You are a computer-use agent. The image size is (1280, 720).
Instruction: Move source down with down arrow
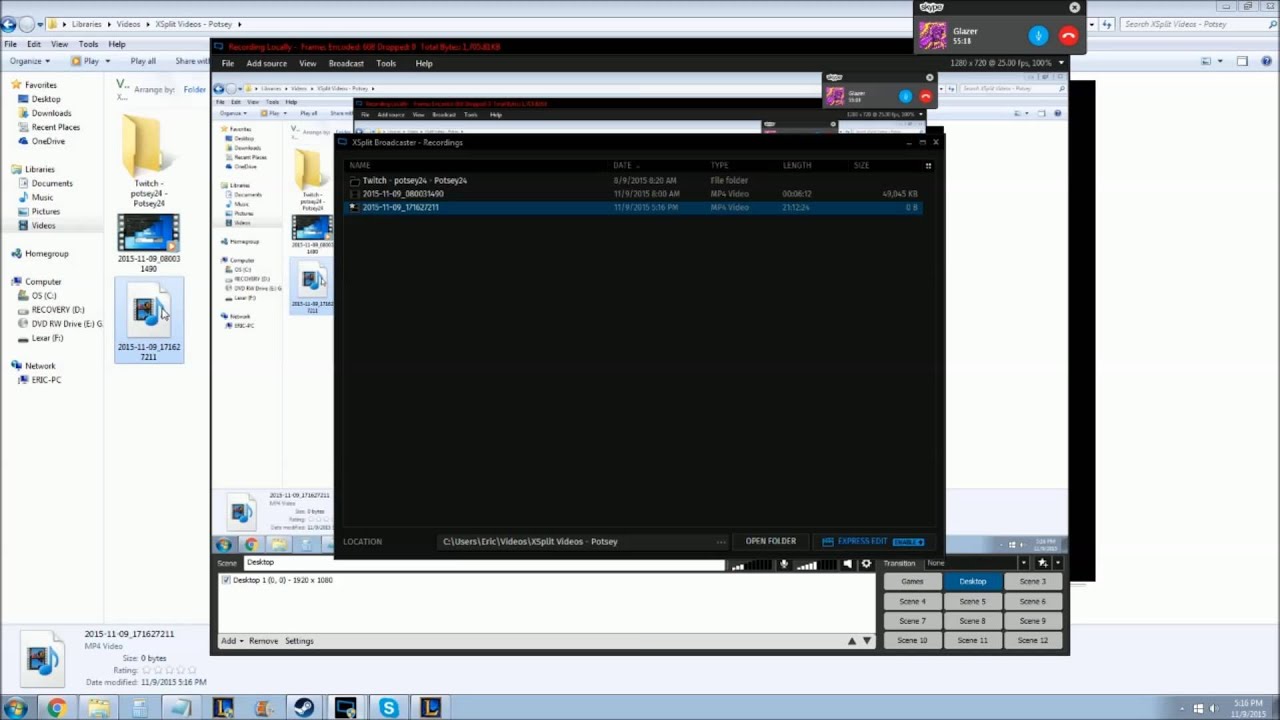tap(867, 641)
